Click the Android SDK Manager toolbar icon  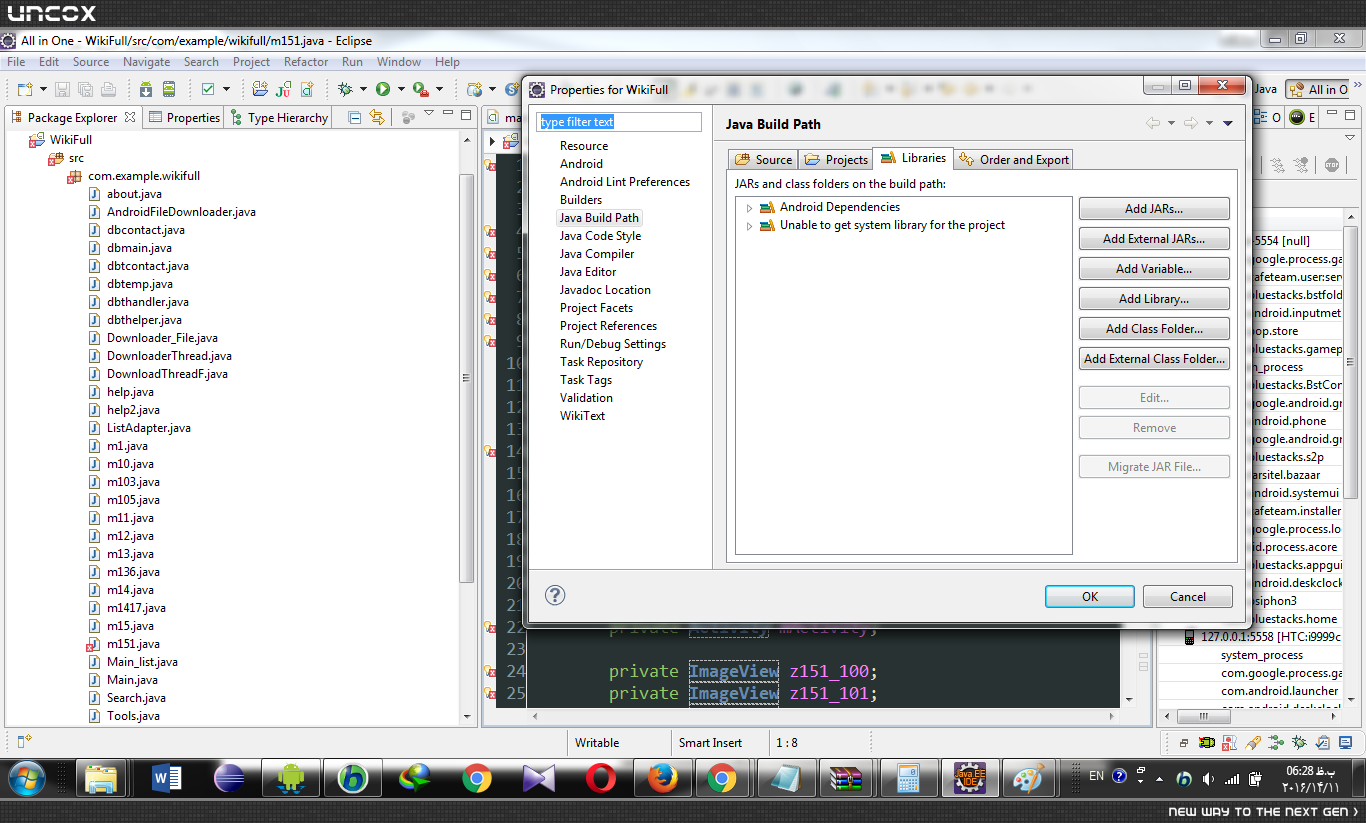tap(146, 89)
